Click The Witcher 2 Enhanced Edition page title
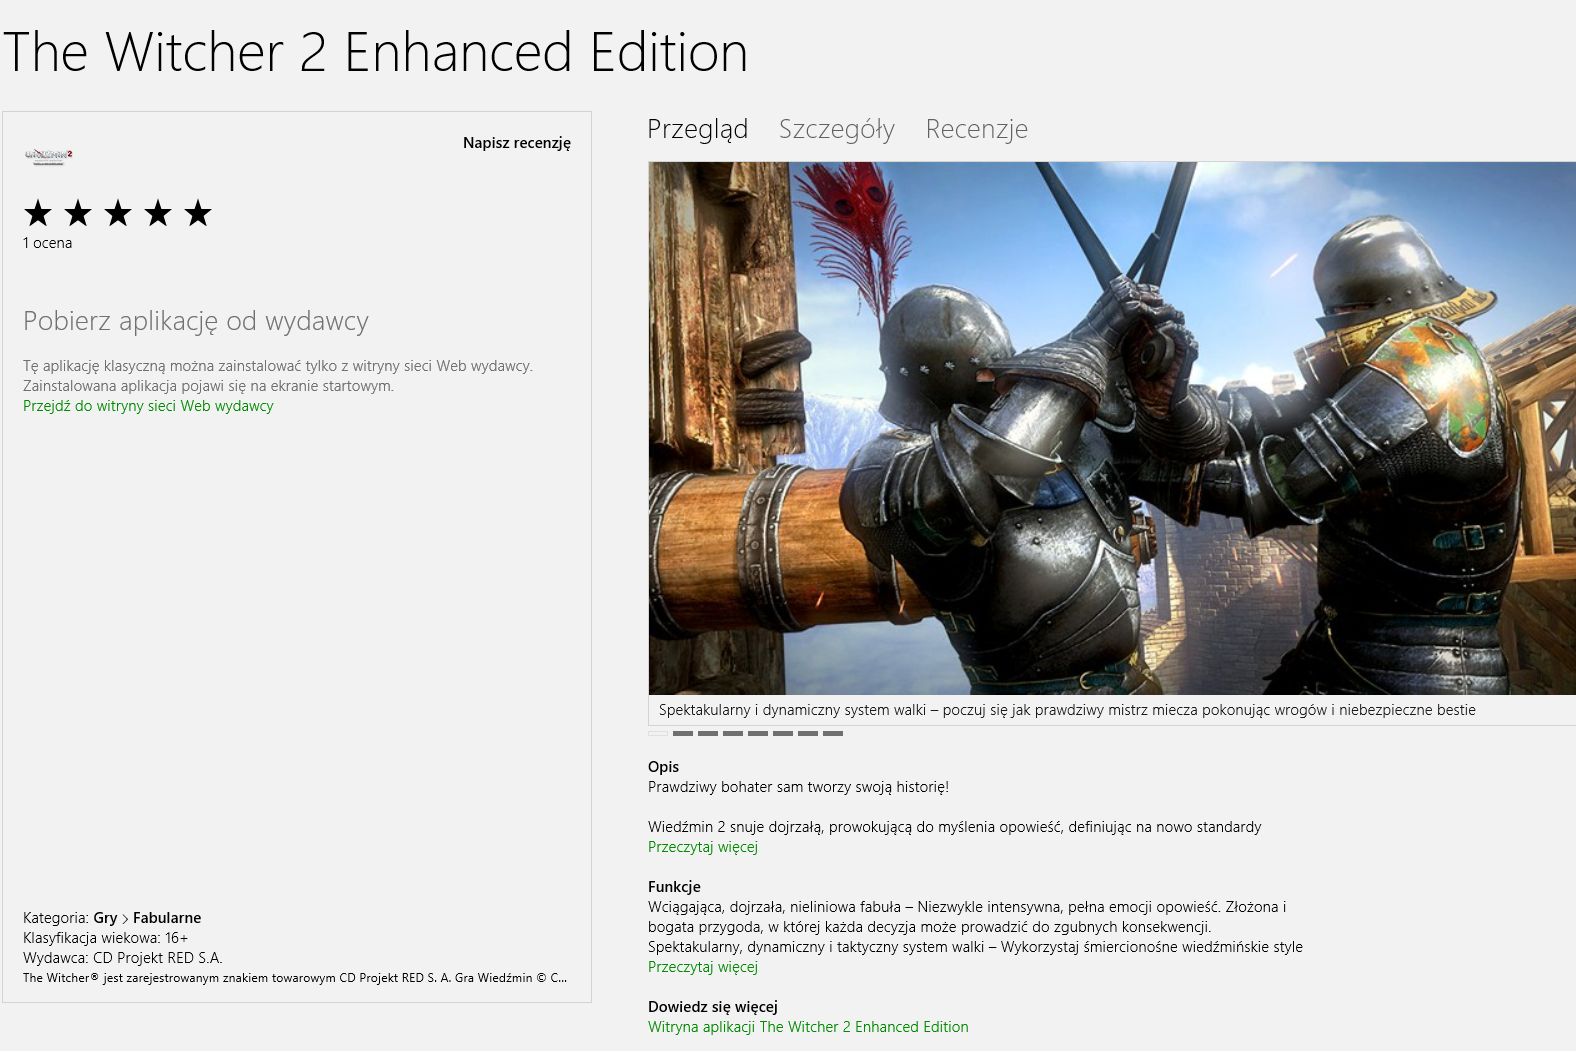Viewport: 1576px width, 1052px height. (x=376, y=52)
